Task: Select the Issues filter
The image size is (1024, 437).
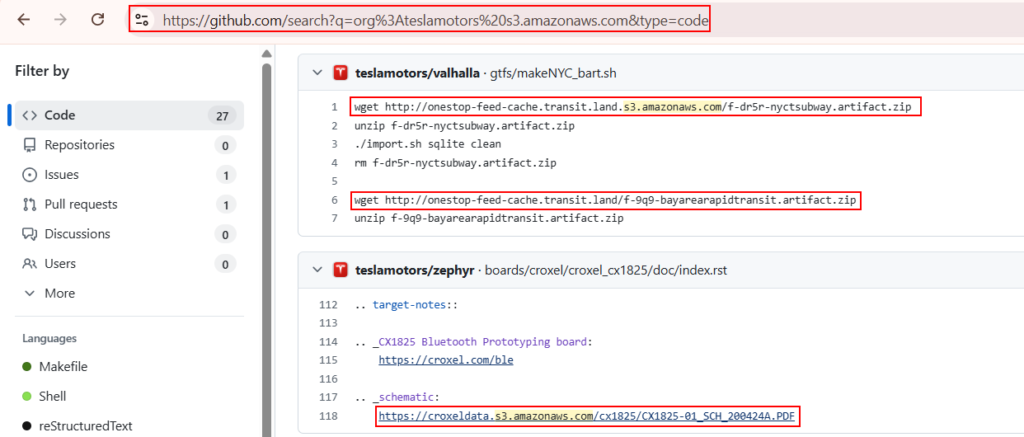Action: (x=129, y=175)
